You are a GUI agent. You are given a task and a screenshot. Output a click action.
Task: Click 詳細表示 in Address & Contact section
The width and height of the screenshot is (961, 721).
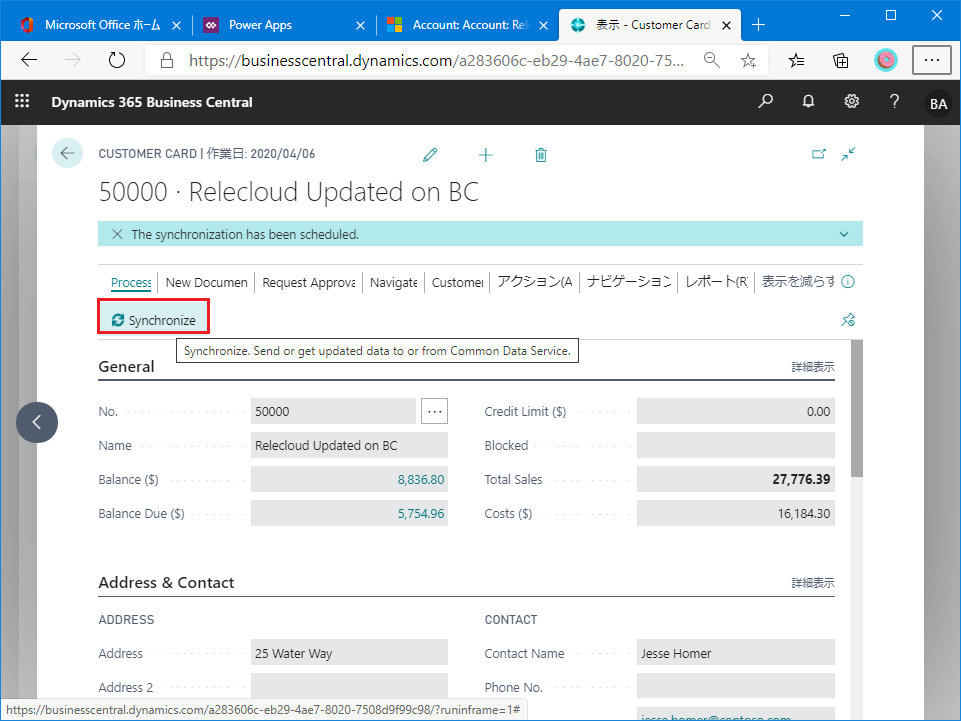tap(813, 582)
